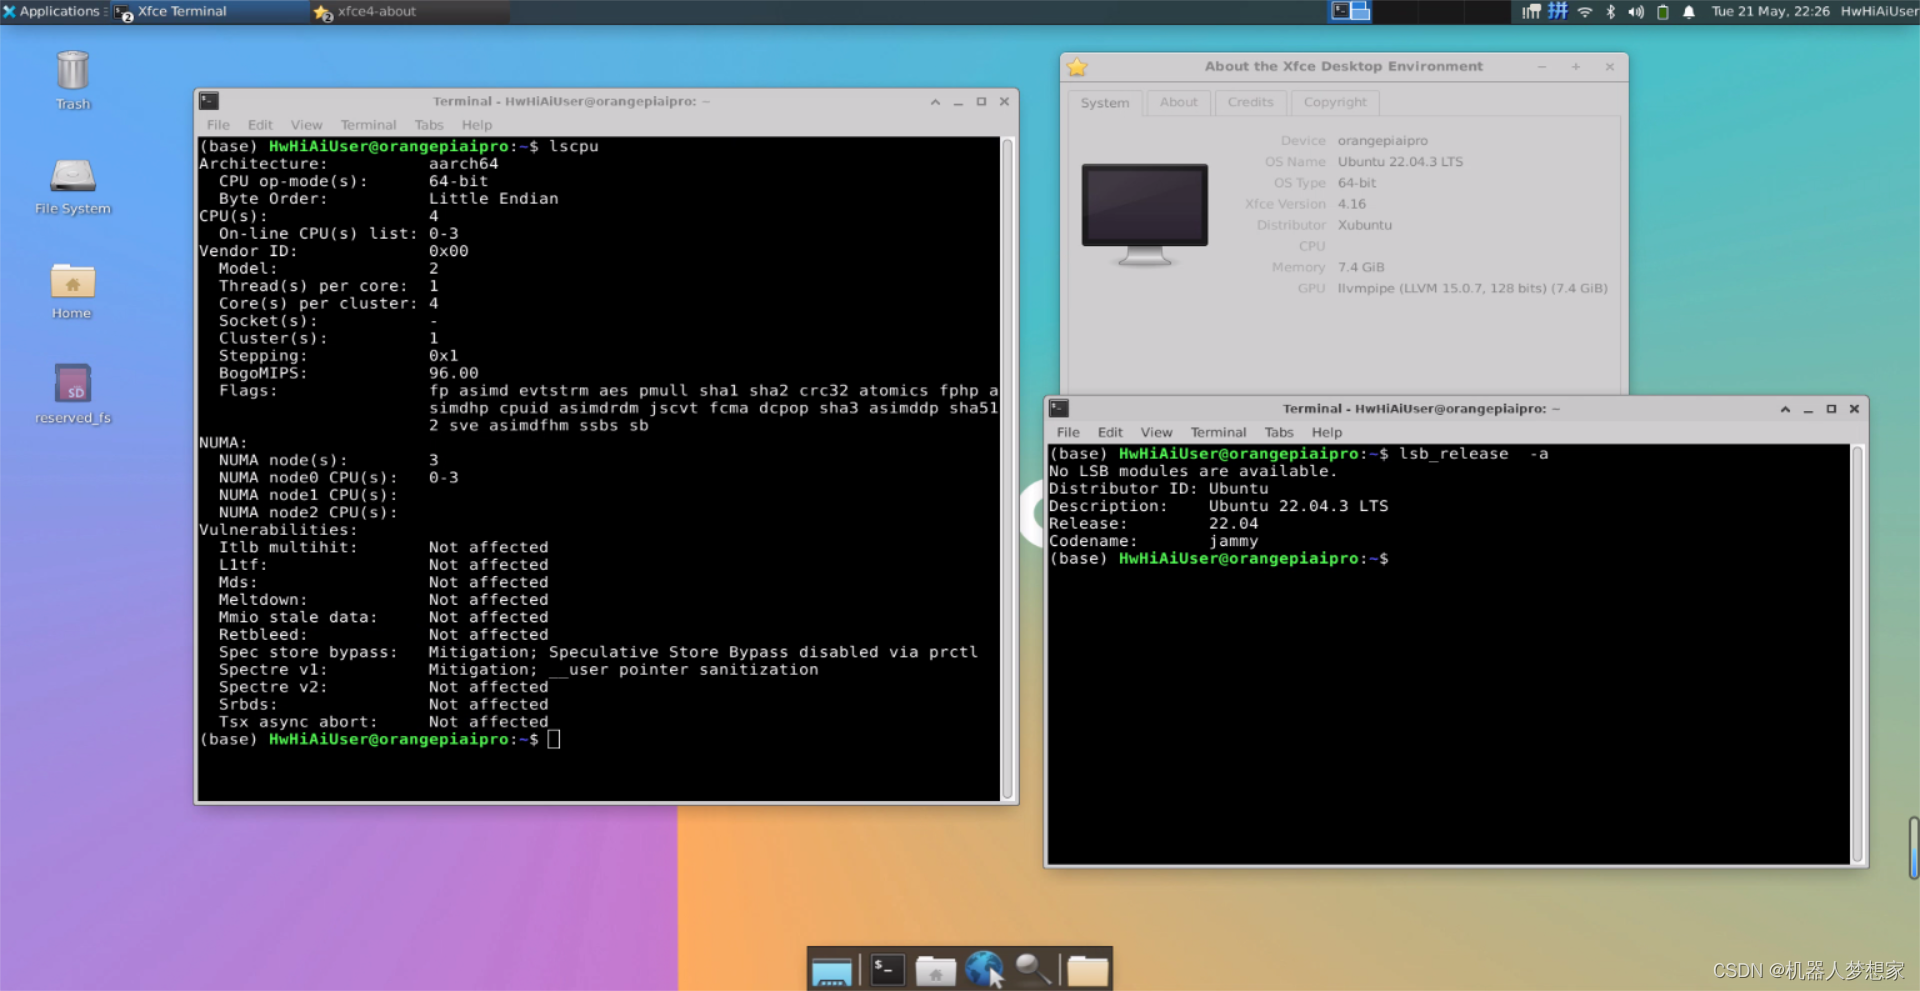Open the notifications bell icon
The width and height of the screenshot is (1920, 991).
pos(1689,12)
